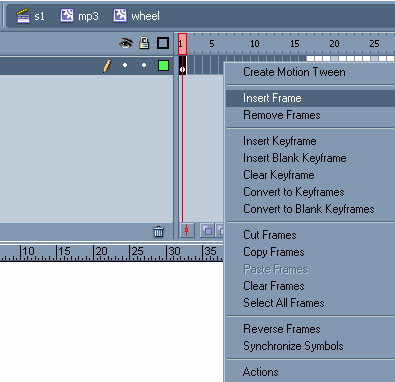Open Actions from the context menu

[311, 372]
